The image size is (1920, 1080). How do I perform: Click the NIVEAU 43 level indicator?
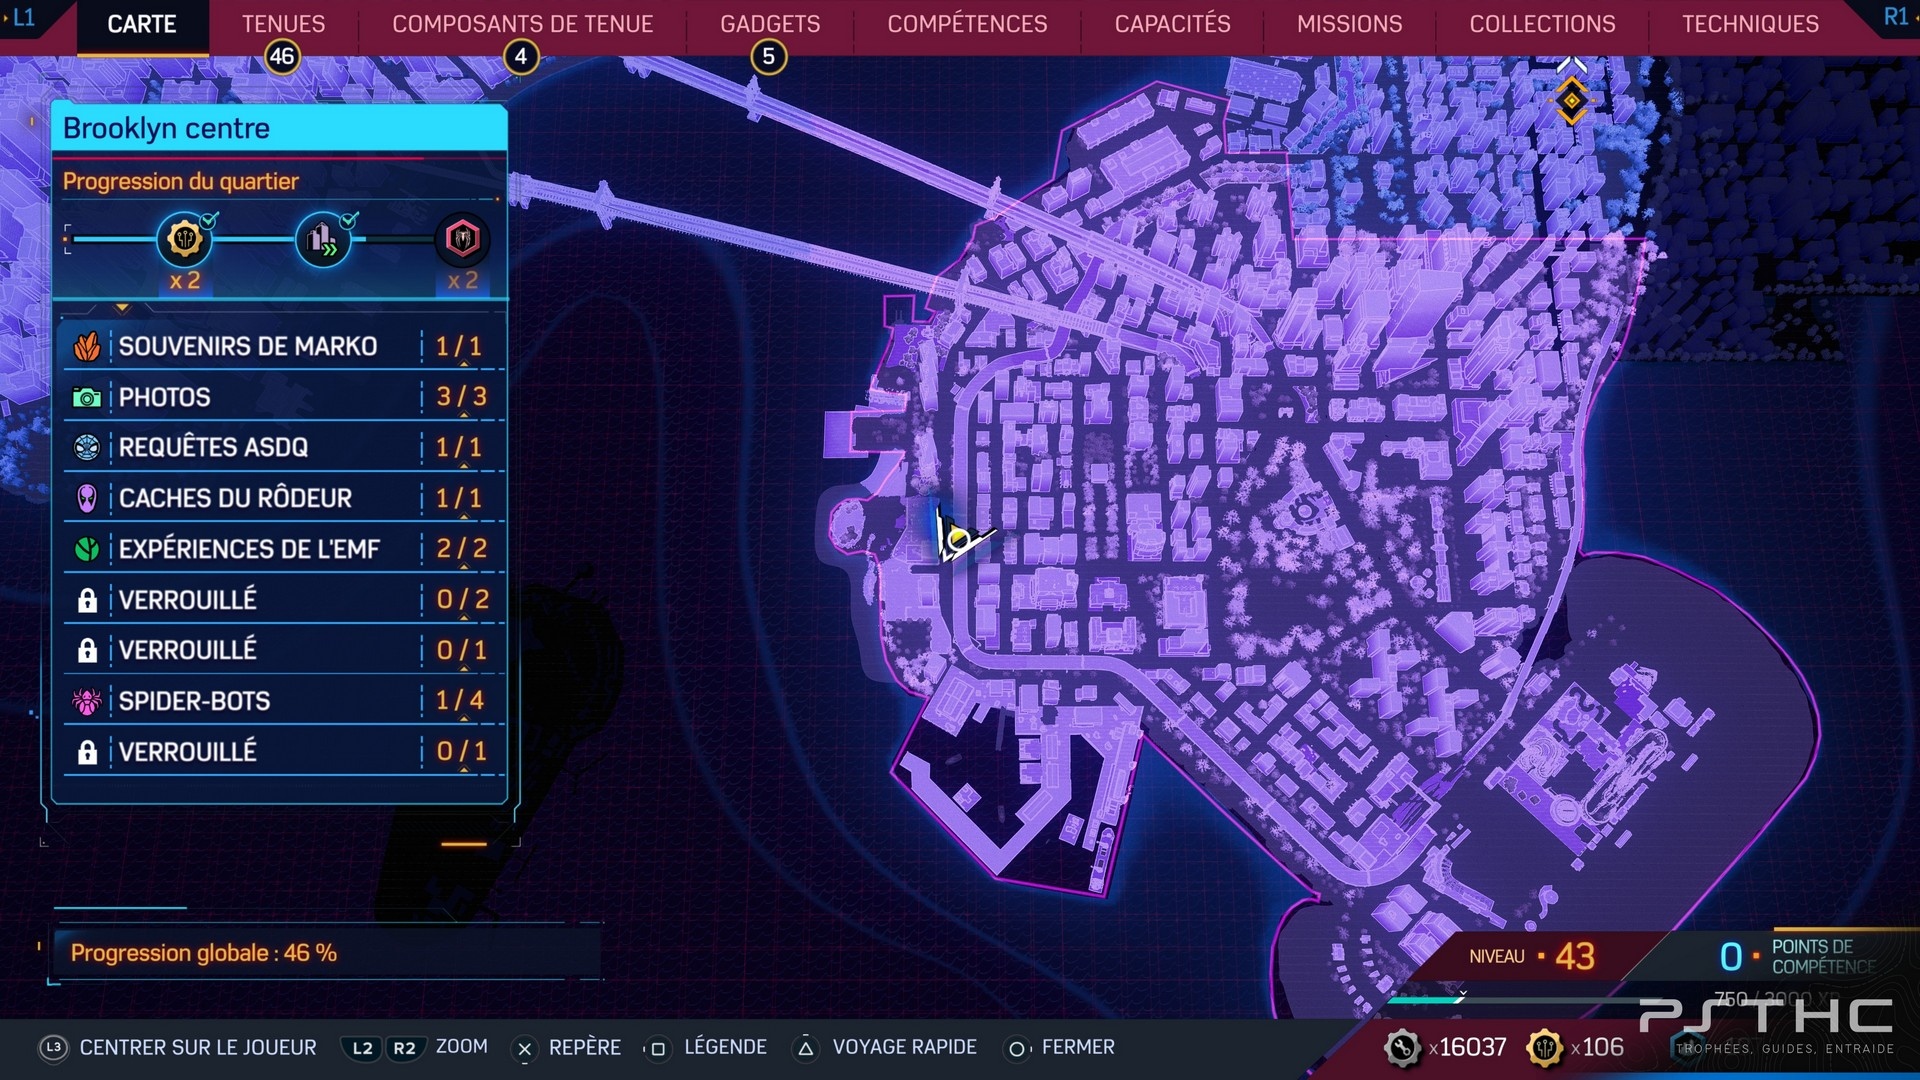1532,957
